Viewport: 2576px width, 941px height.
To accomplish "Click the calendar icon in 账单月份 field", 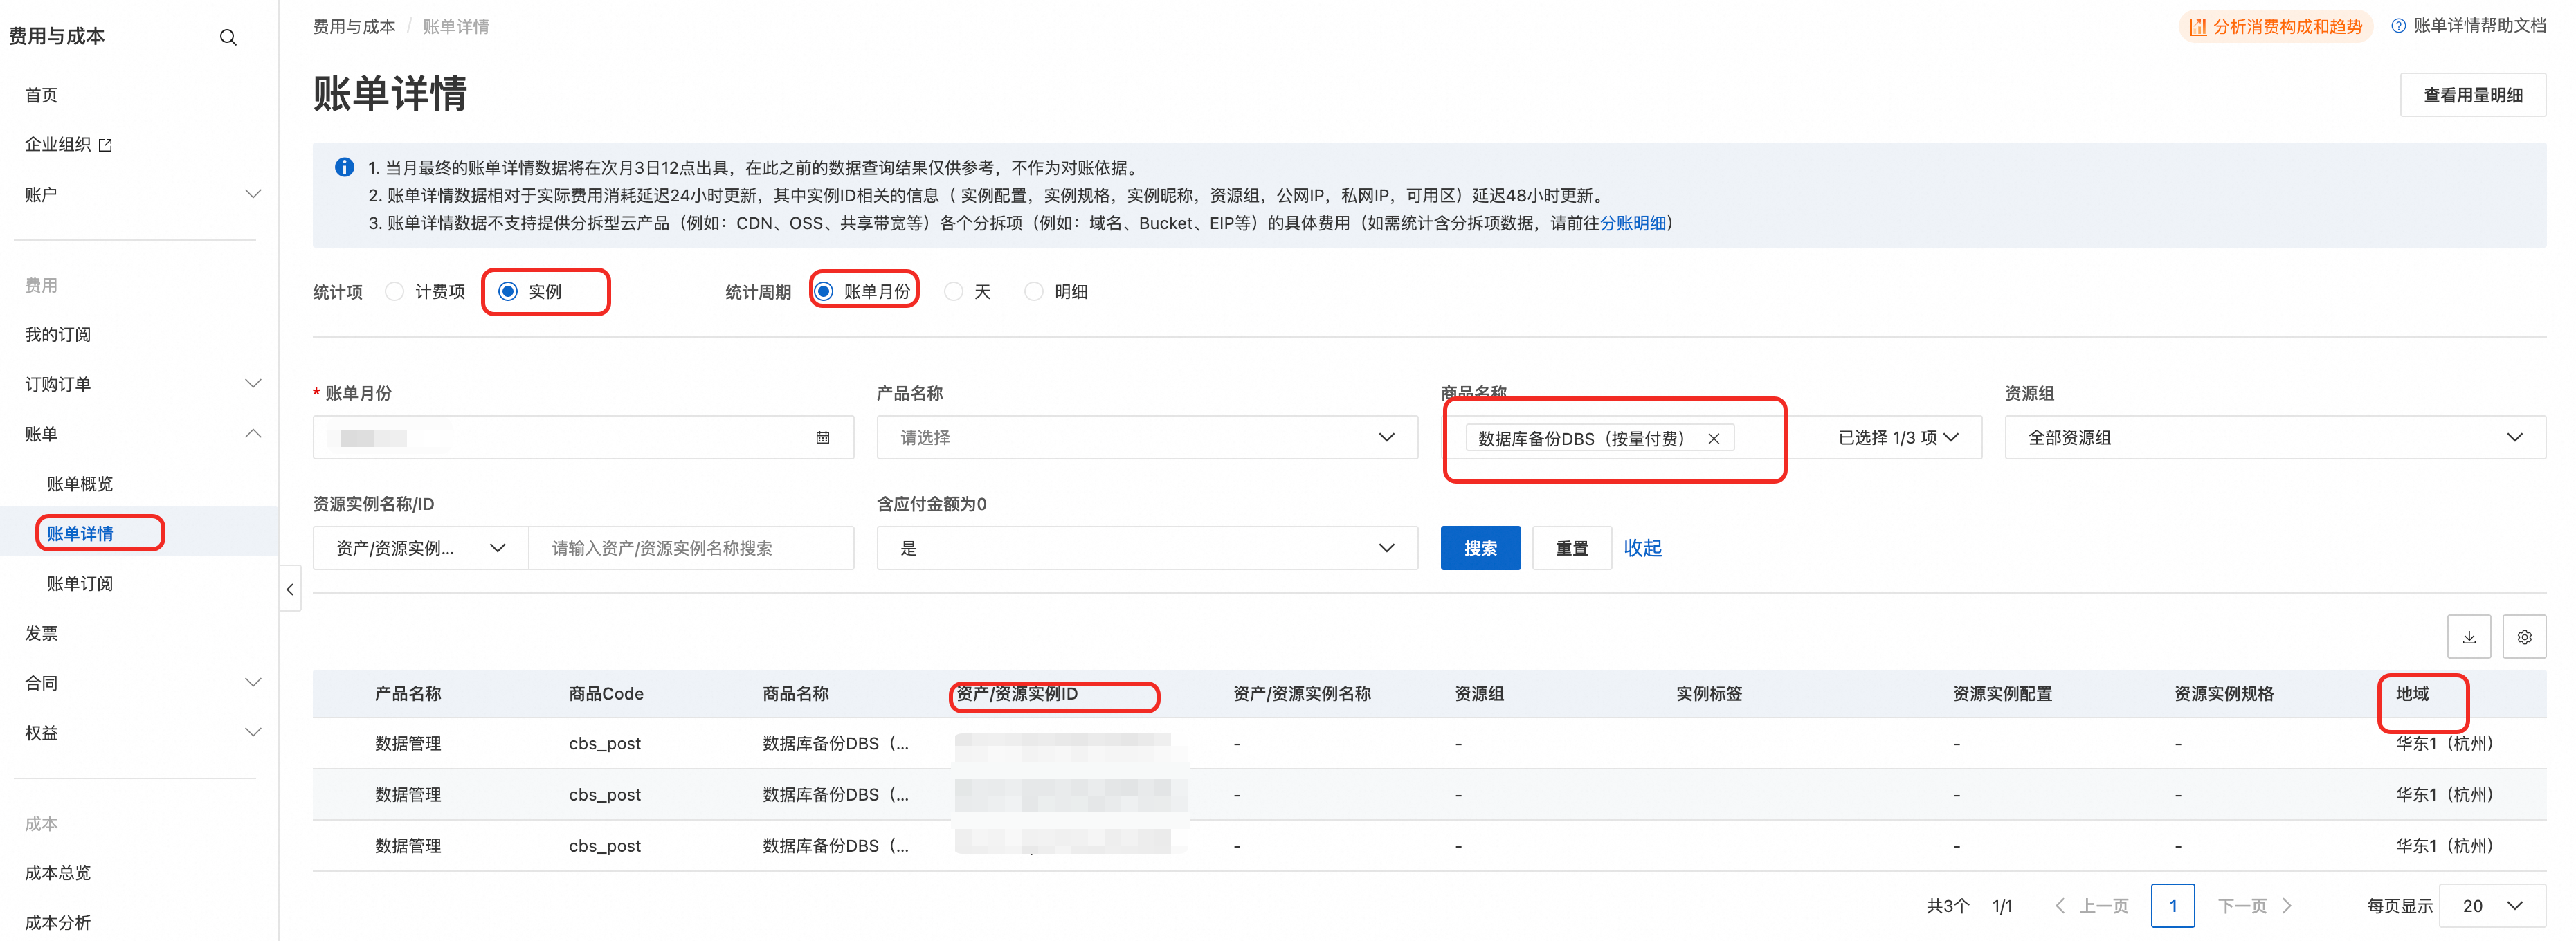I will click(x=822, y=438).
